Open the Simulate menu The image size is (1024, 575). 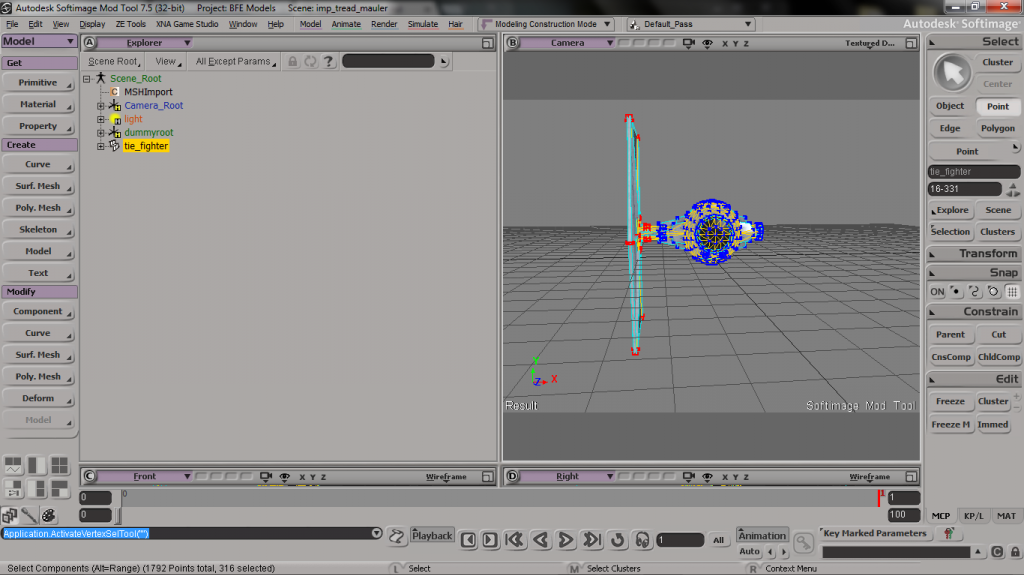[x=423, y=24]
